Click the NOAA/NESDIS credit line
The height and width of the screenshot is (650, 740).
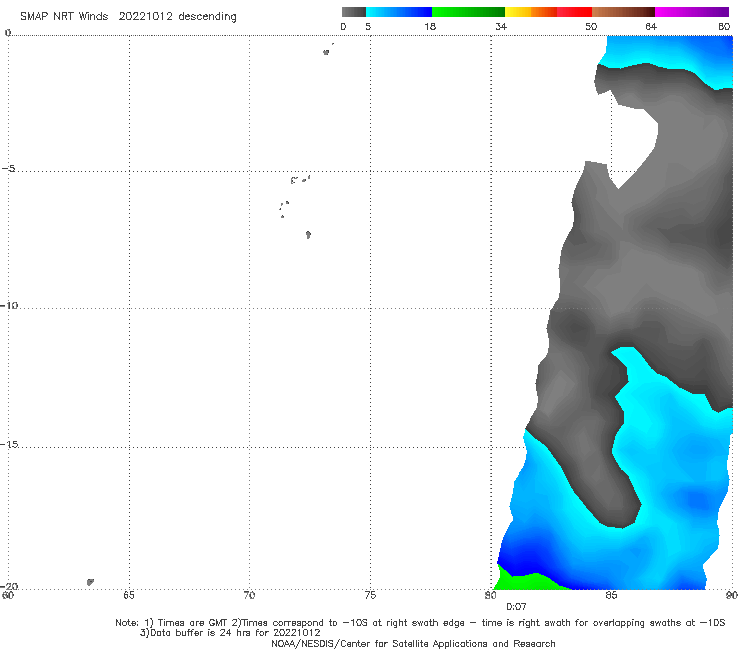[x=413, y=643]
